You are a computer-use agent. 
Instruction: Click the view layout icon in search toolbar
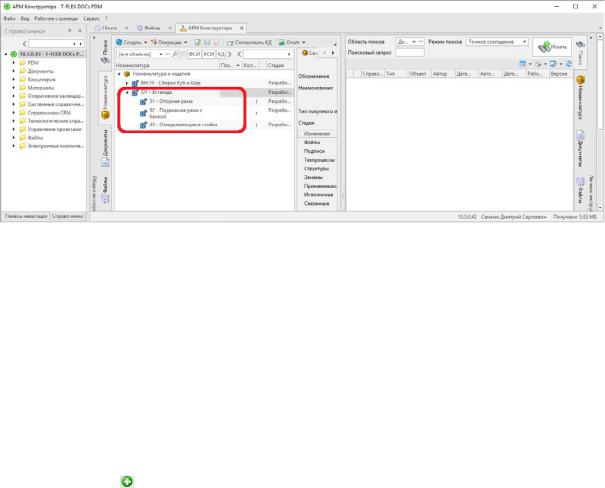522,64
